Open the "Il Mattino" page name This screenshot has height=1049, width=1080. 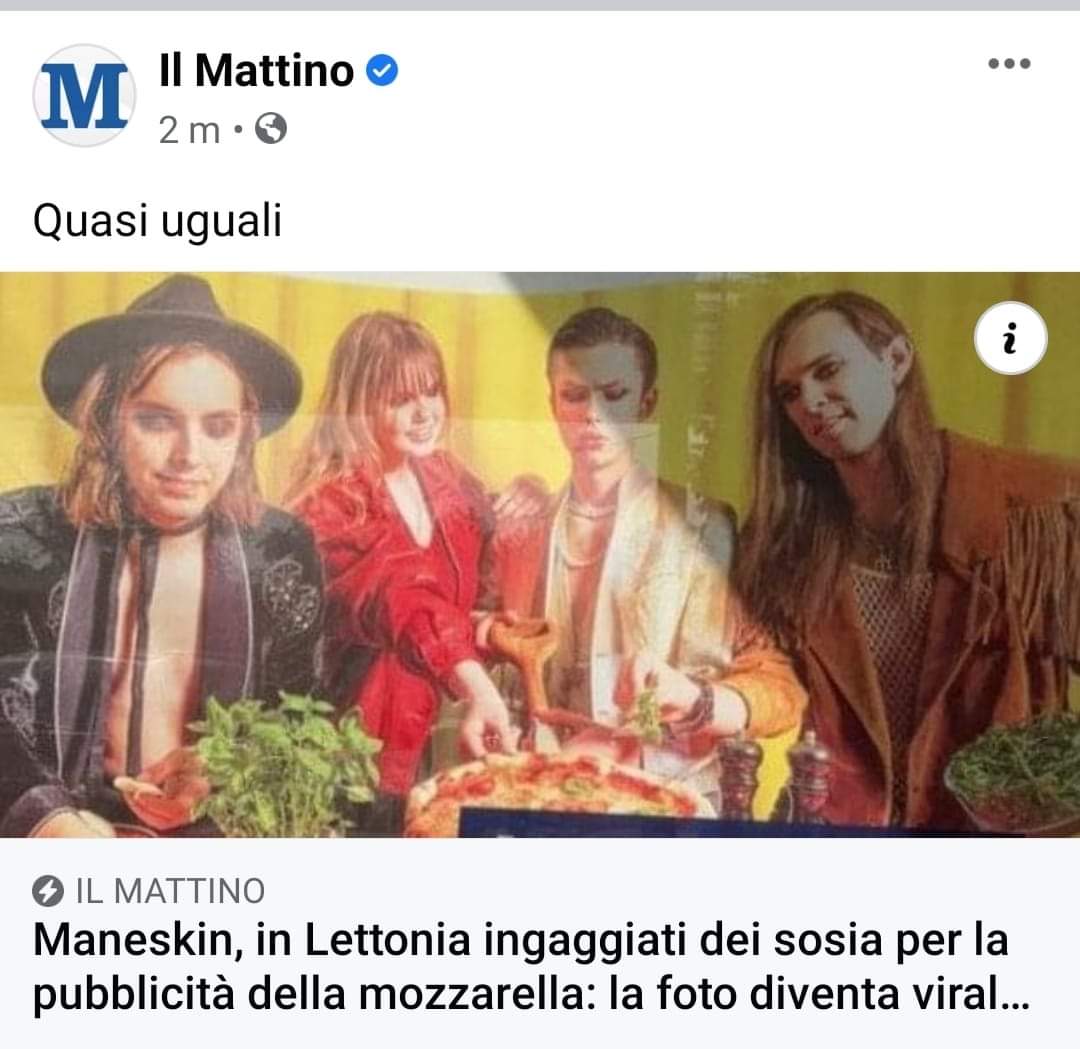click(256, 71)
